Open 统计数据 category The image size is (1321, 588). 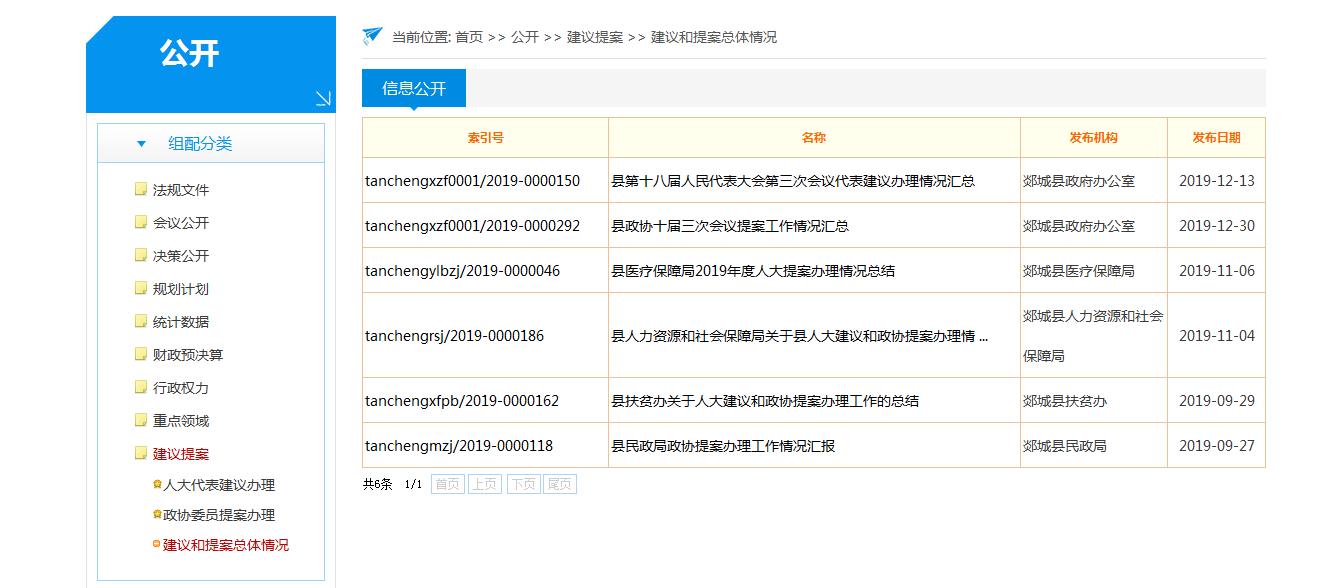click(x=181, y=322)
